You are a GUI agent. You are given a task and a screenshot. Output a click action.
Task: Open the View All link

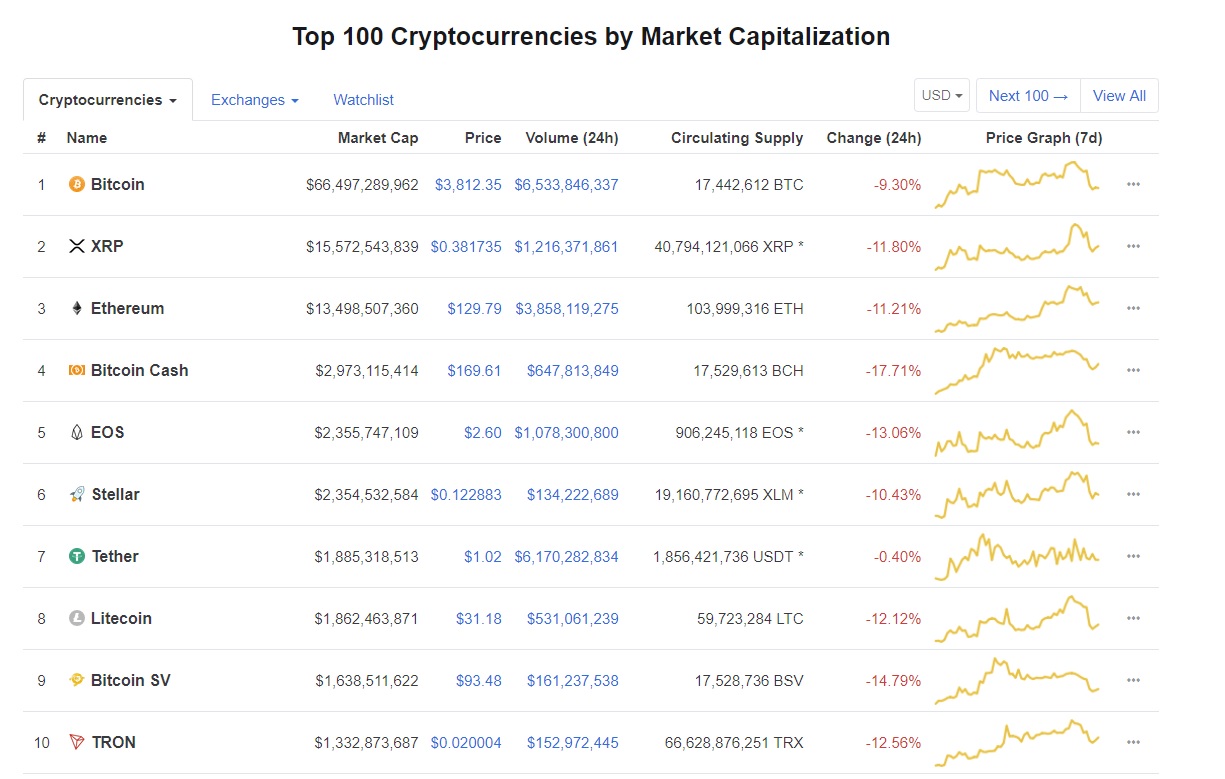tap(1119, 95)
